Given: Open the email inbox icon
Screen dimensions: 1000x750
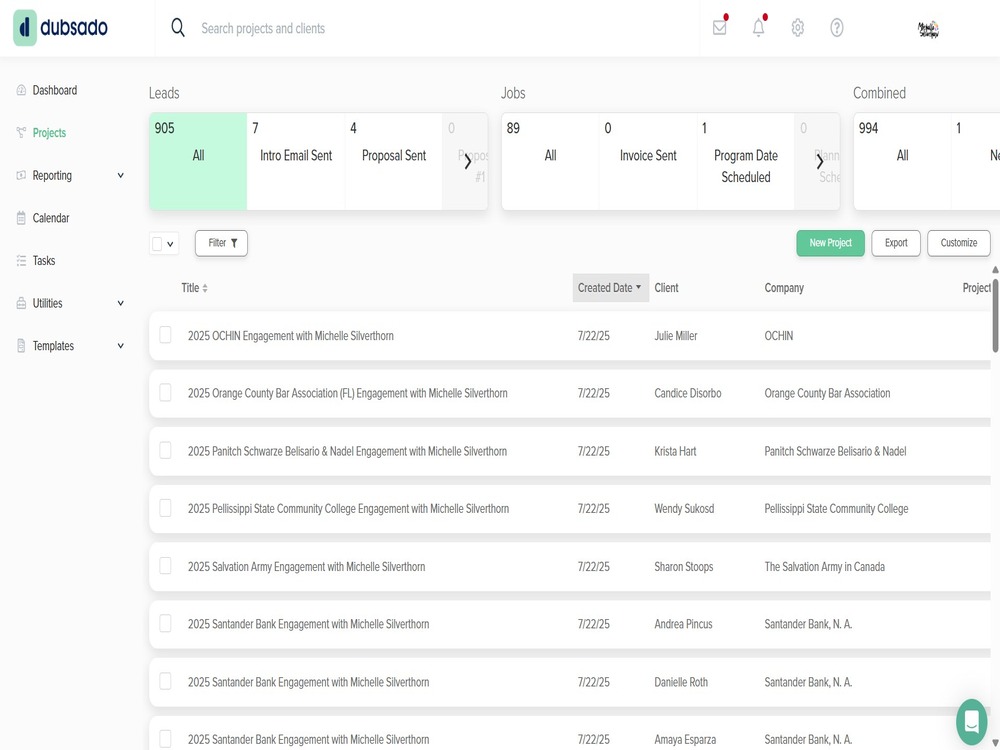Looking at the screenshot, I should click(719, 27).
